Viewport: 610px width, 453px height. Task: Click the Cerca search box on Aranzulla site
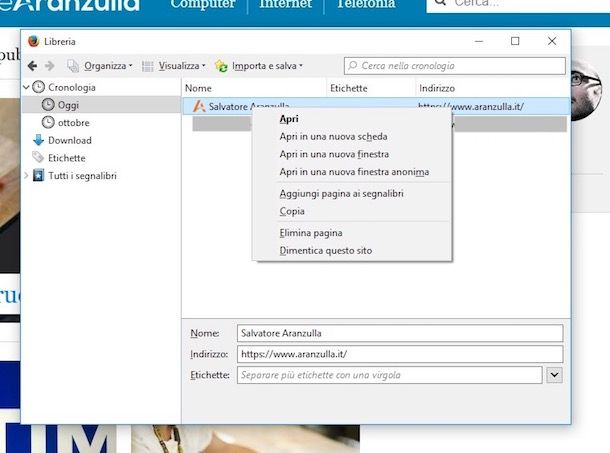coord(518,5)
